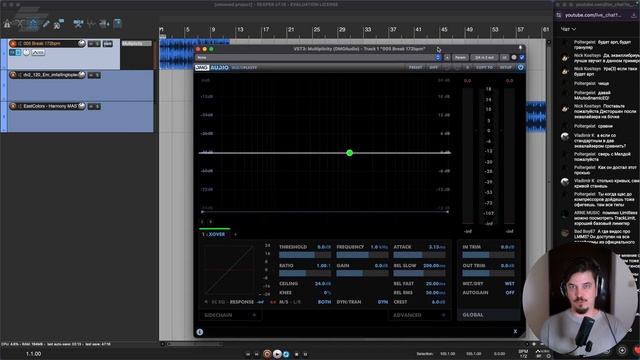Image resolution: width=640 pixels, height=360 pixels.
Task: Click the UI button in plugin host bar
Action: [504, 58]
